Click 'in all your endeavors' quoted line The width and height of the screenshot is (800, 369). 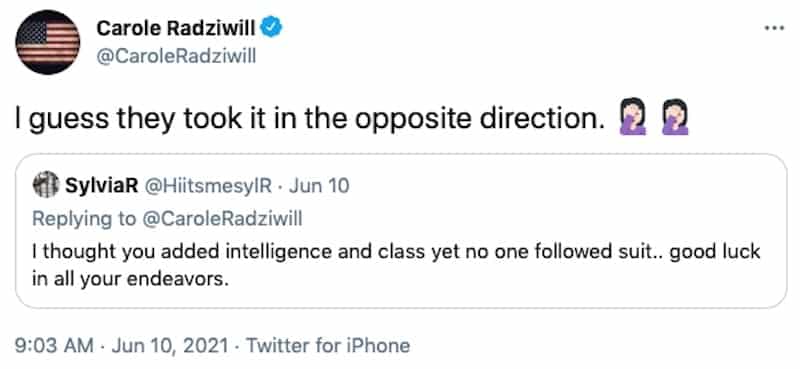click(130, 280)
